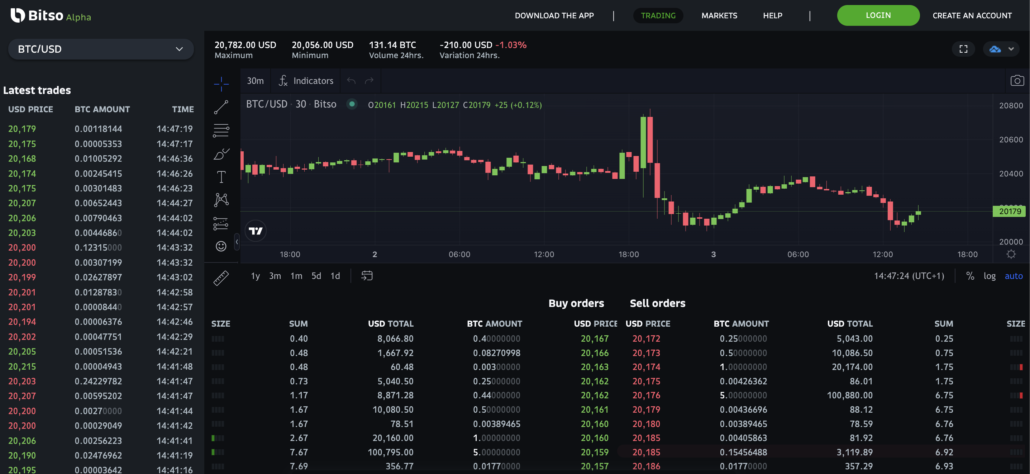The width and height of the screenshot is (1030, 474).
Task: Toggle percentage scale mode
Action: point(970,276)
